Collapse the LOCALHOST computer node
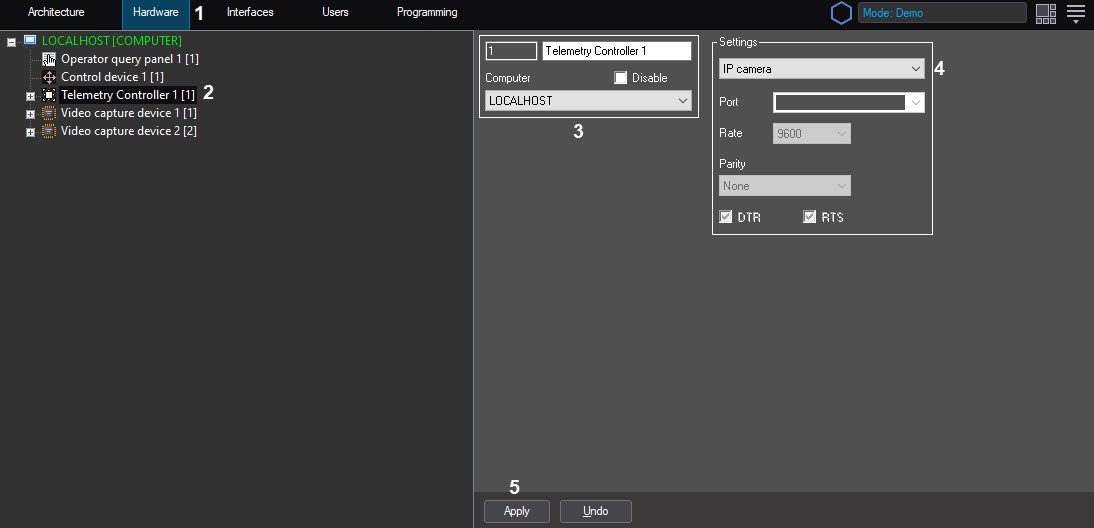The image size is (1094, 528). (x=11, y=42)
